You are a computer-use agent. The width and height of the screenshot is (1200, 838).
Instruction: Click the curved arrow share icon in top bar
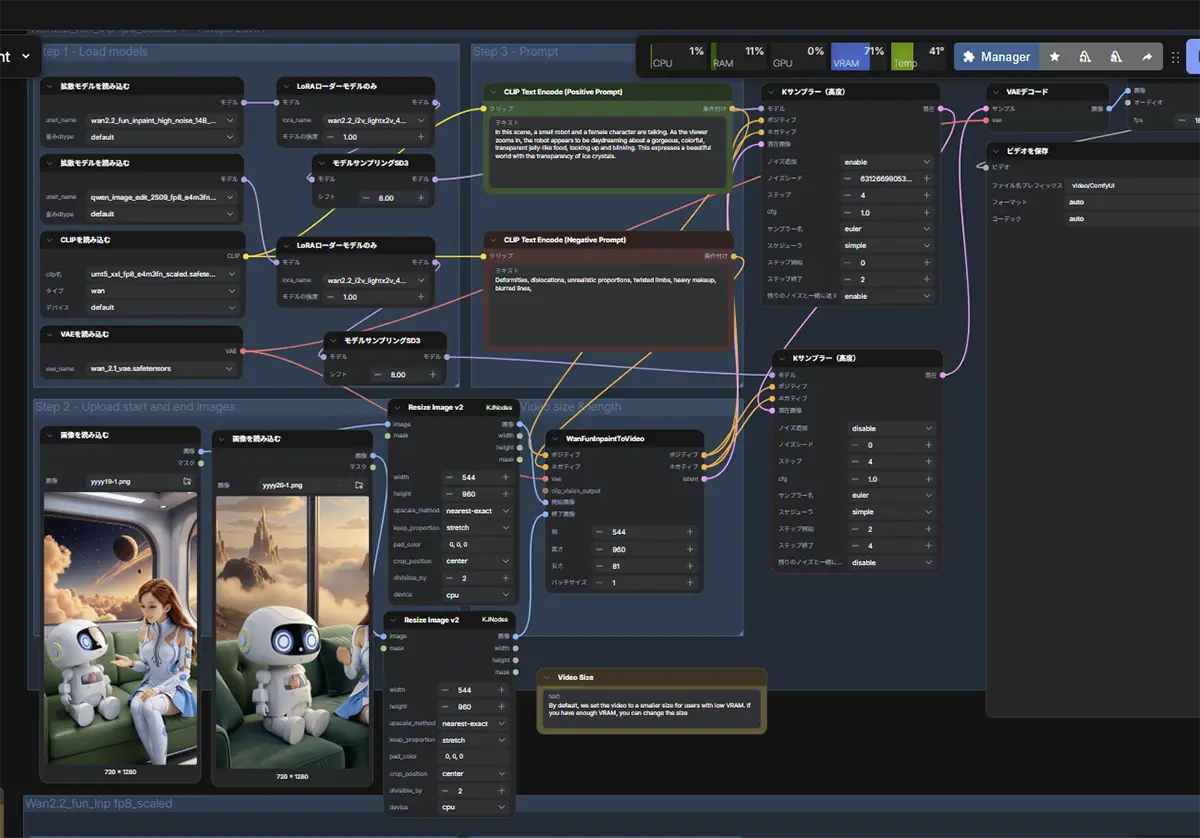point(1147,57)
